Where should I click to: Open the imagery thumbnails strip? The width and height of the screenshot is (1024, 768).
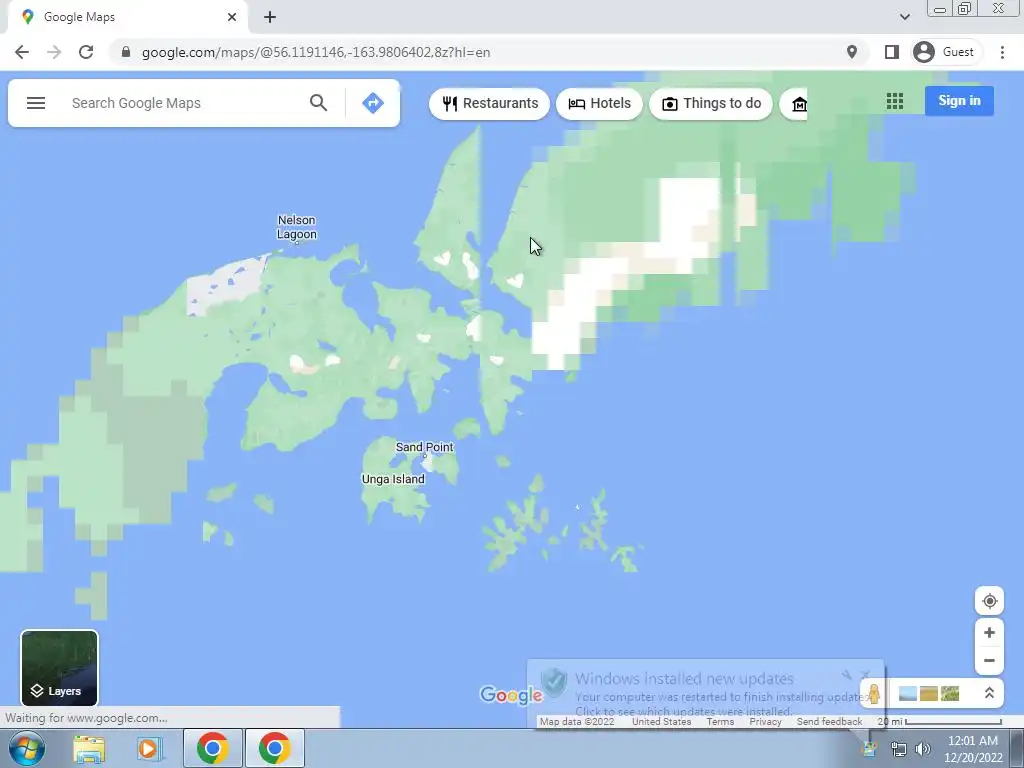(x=929, y=693)
